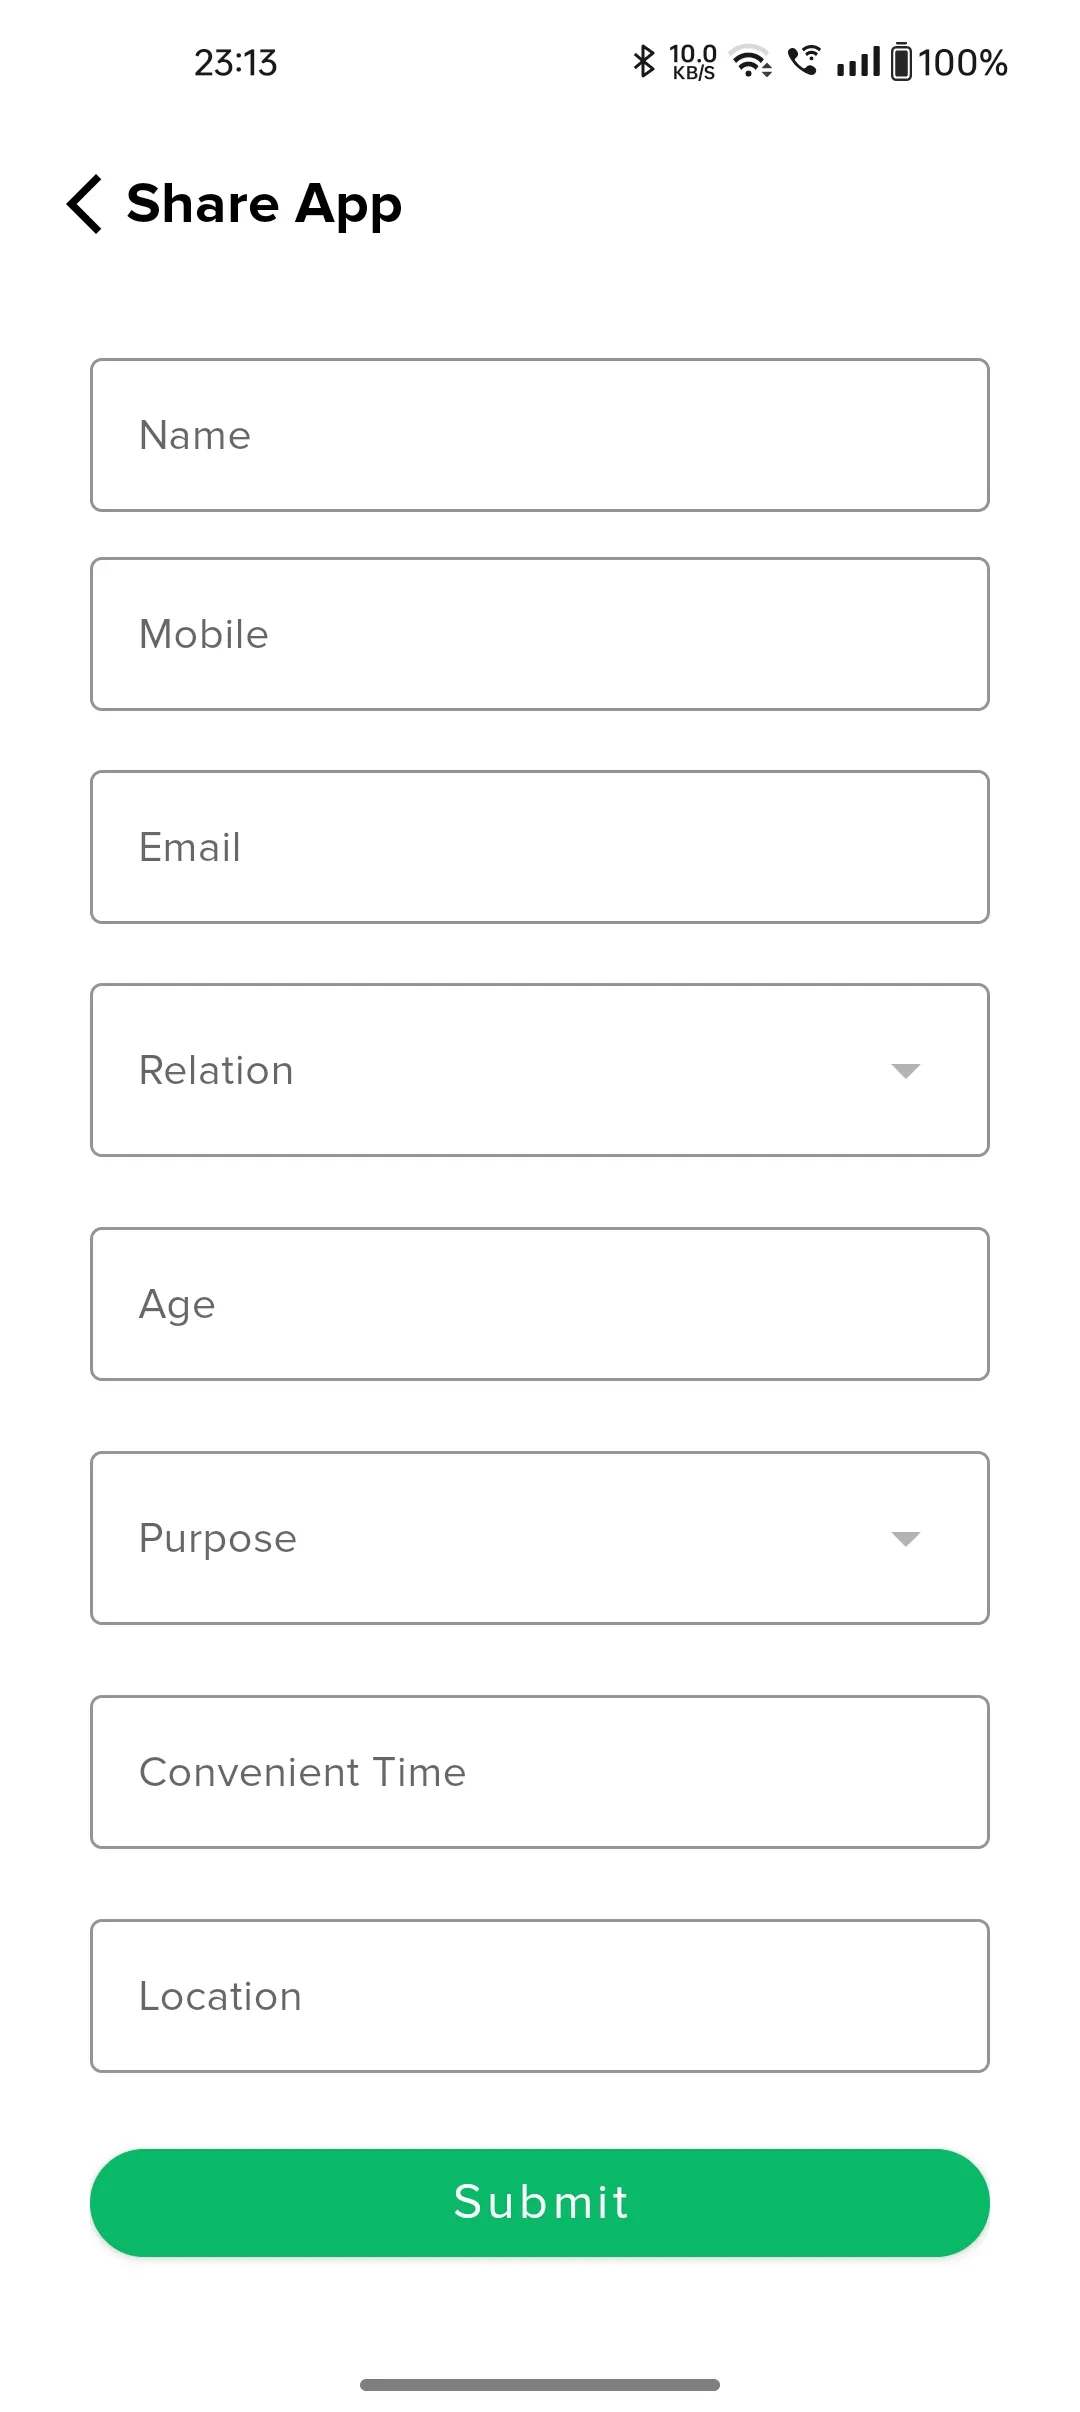The image size is (1080, 2412).
Task: Select the Mobile number field
Action: click(540, 634)
